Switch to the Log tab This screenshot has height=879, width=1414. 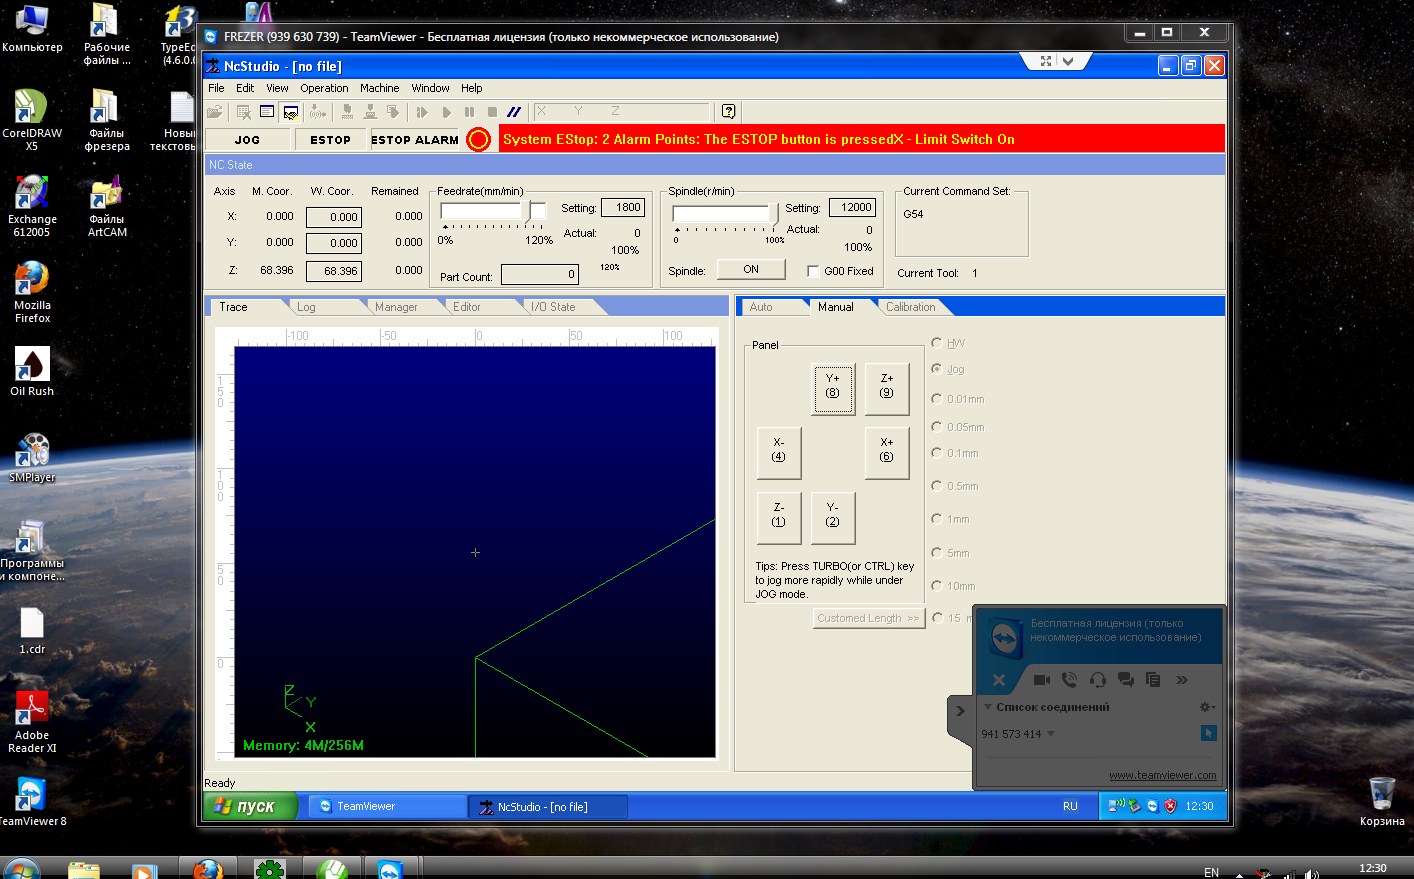pyautogui.click(x=306, y=307)
